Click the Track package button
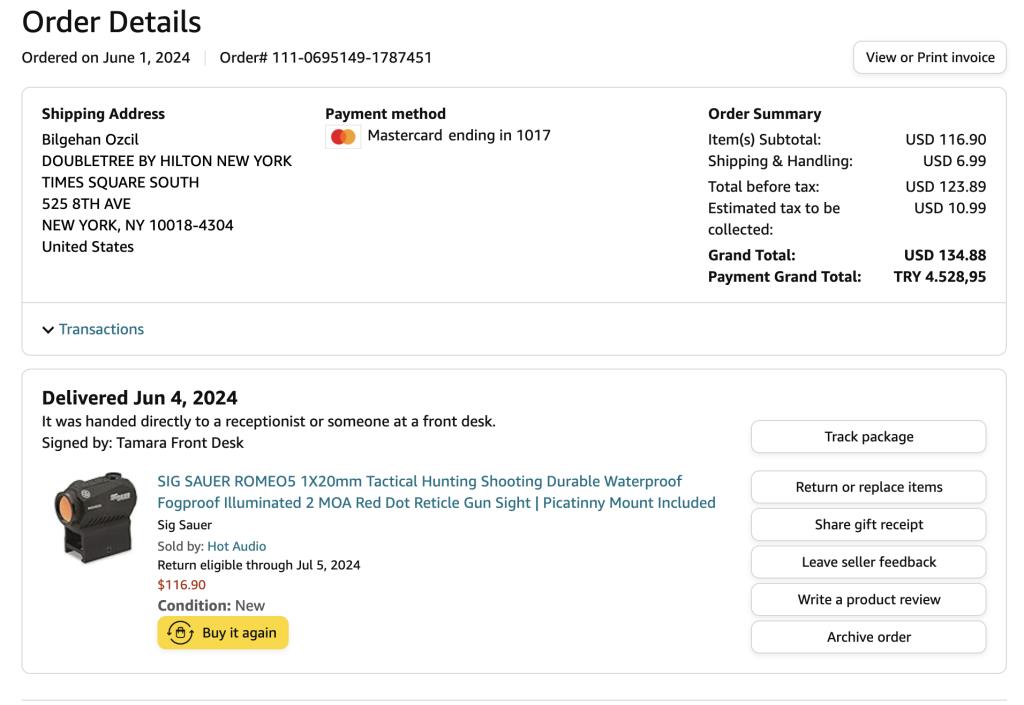 (868, 437)
